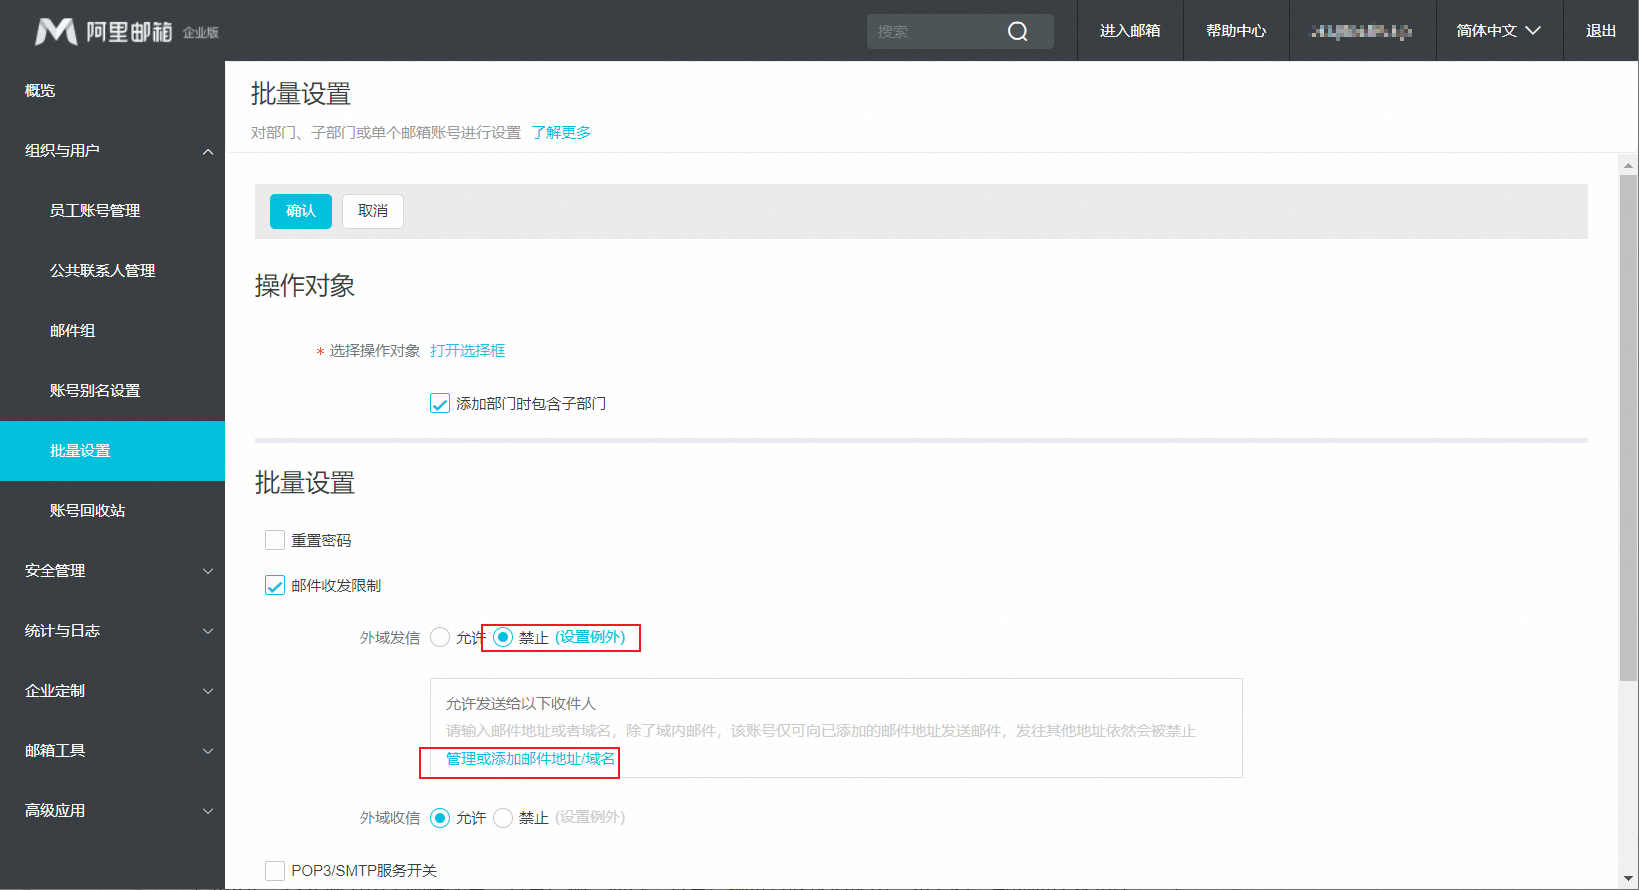The width and height of the screenshot is (1639, 890).
Task: Click the scrollbar up arrow
Action: coord(1629,165)
